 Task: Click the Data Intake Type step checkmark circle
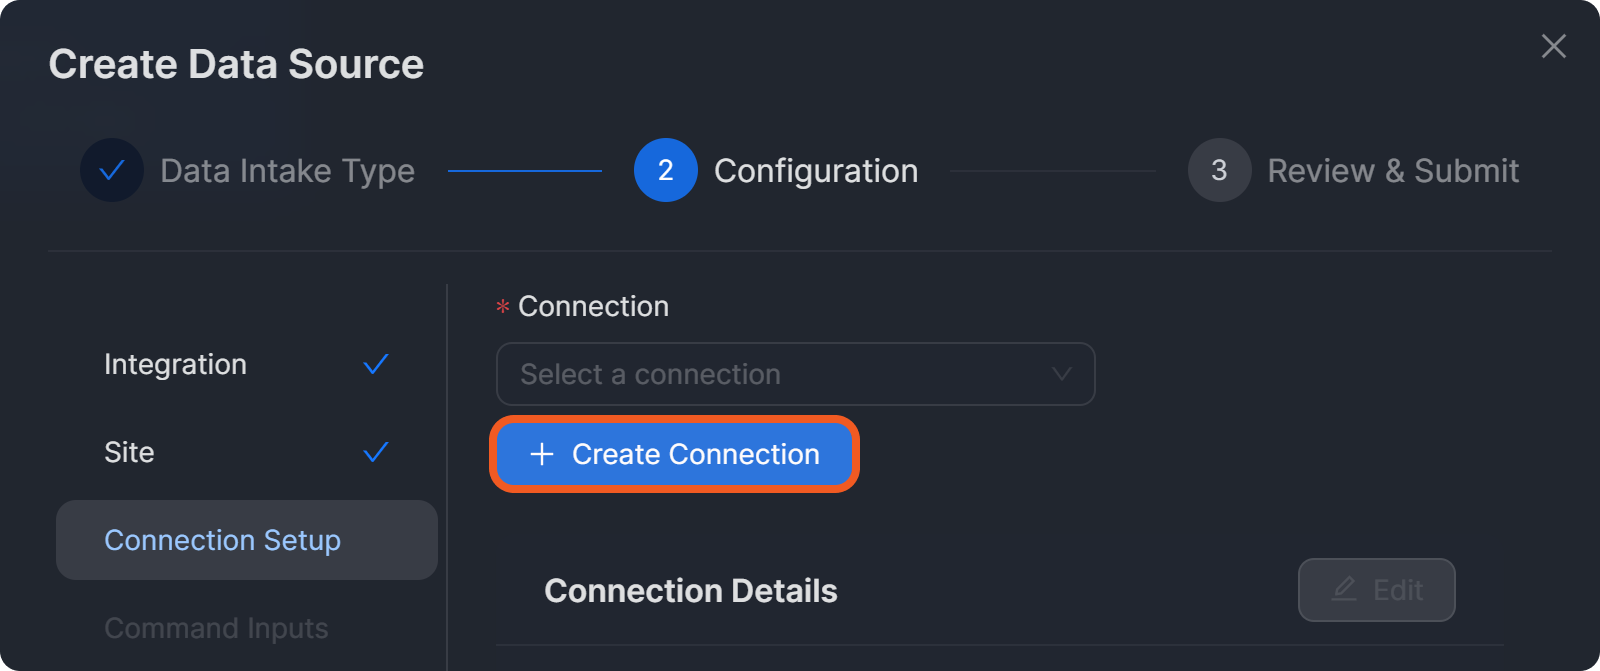(x=112, y=170)
